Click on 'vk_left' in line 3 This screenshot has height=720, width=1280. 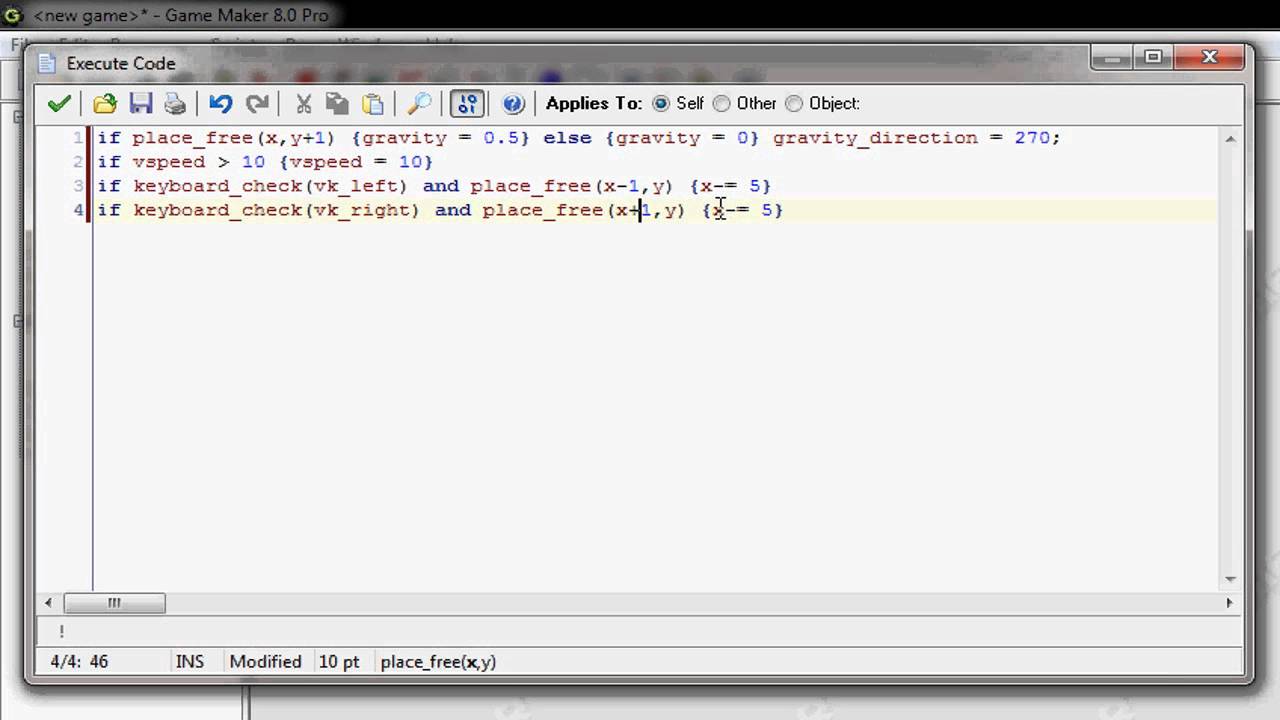pos(355,186)
